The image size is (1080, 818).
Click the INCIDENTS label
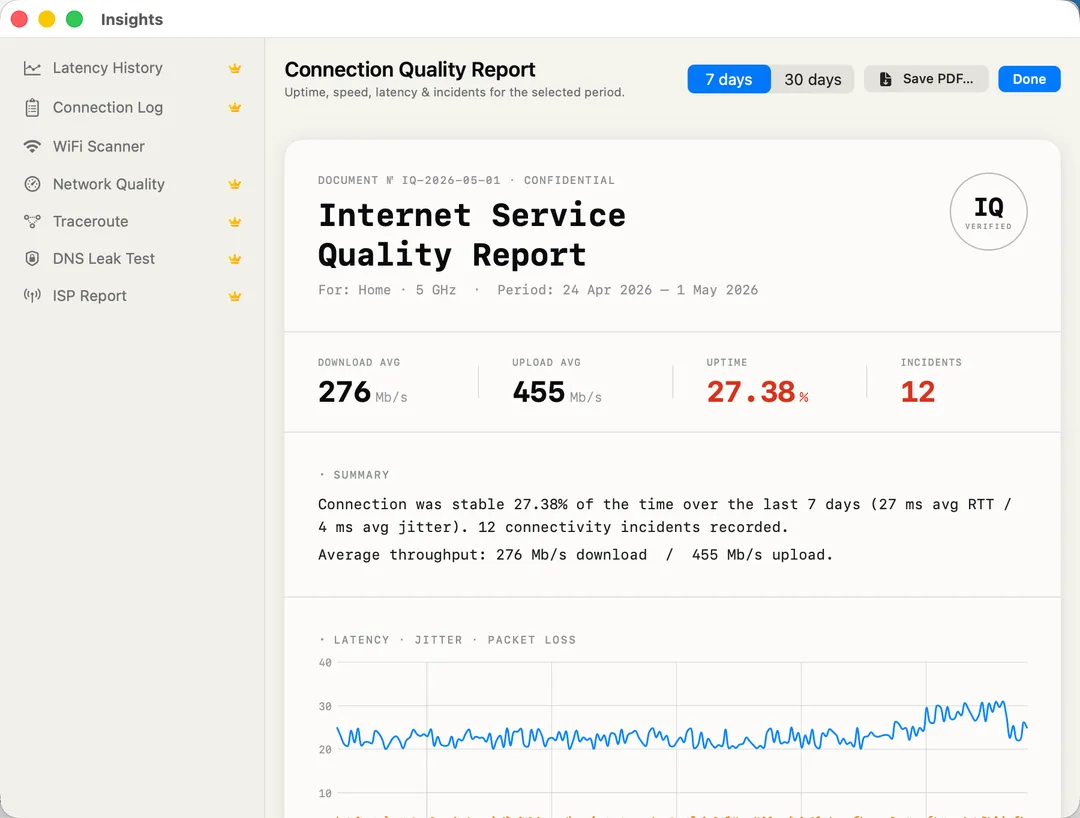click(x=931, y=362)
